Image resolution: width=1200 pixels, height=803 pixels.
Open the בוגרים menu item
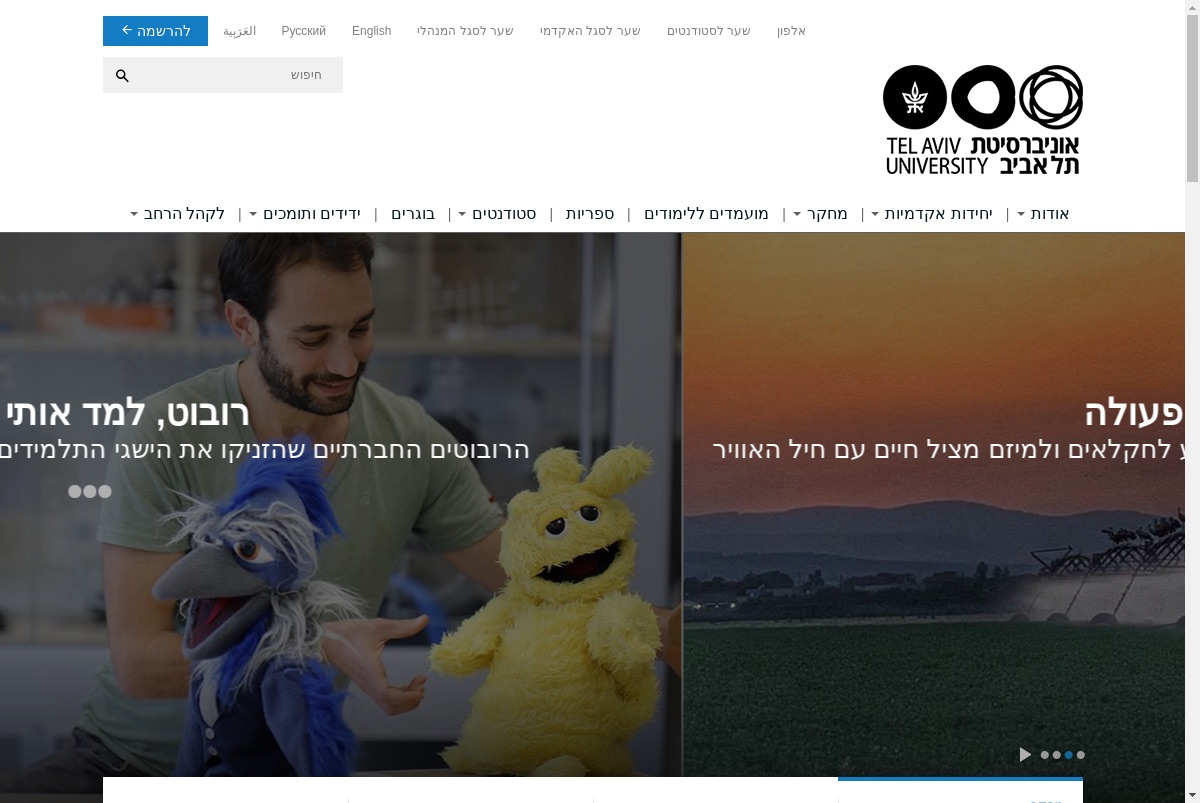tap(413, 213)
